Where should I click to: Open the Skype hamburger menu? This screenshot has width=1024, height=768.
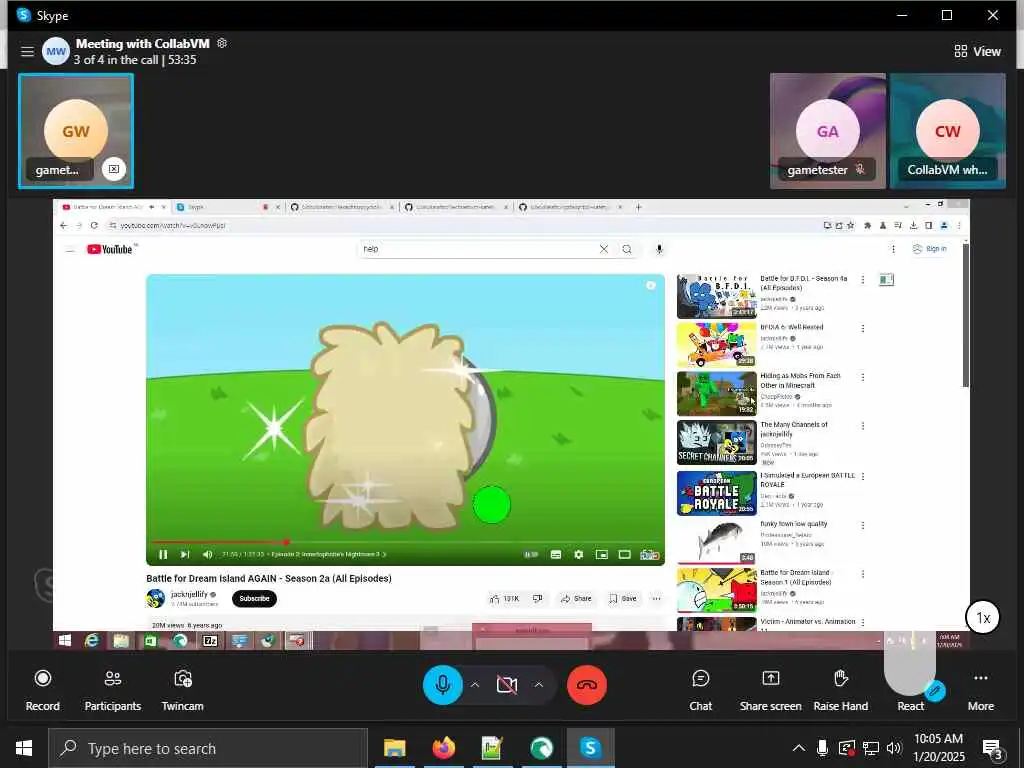(27, 51)
